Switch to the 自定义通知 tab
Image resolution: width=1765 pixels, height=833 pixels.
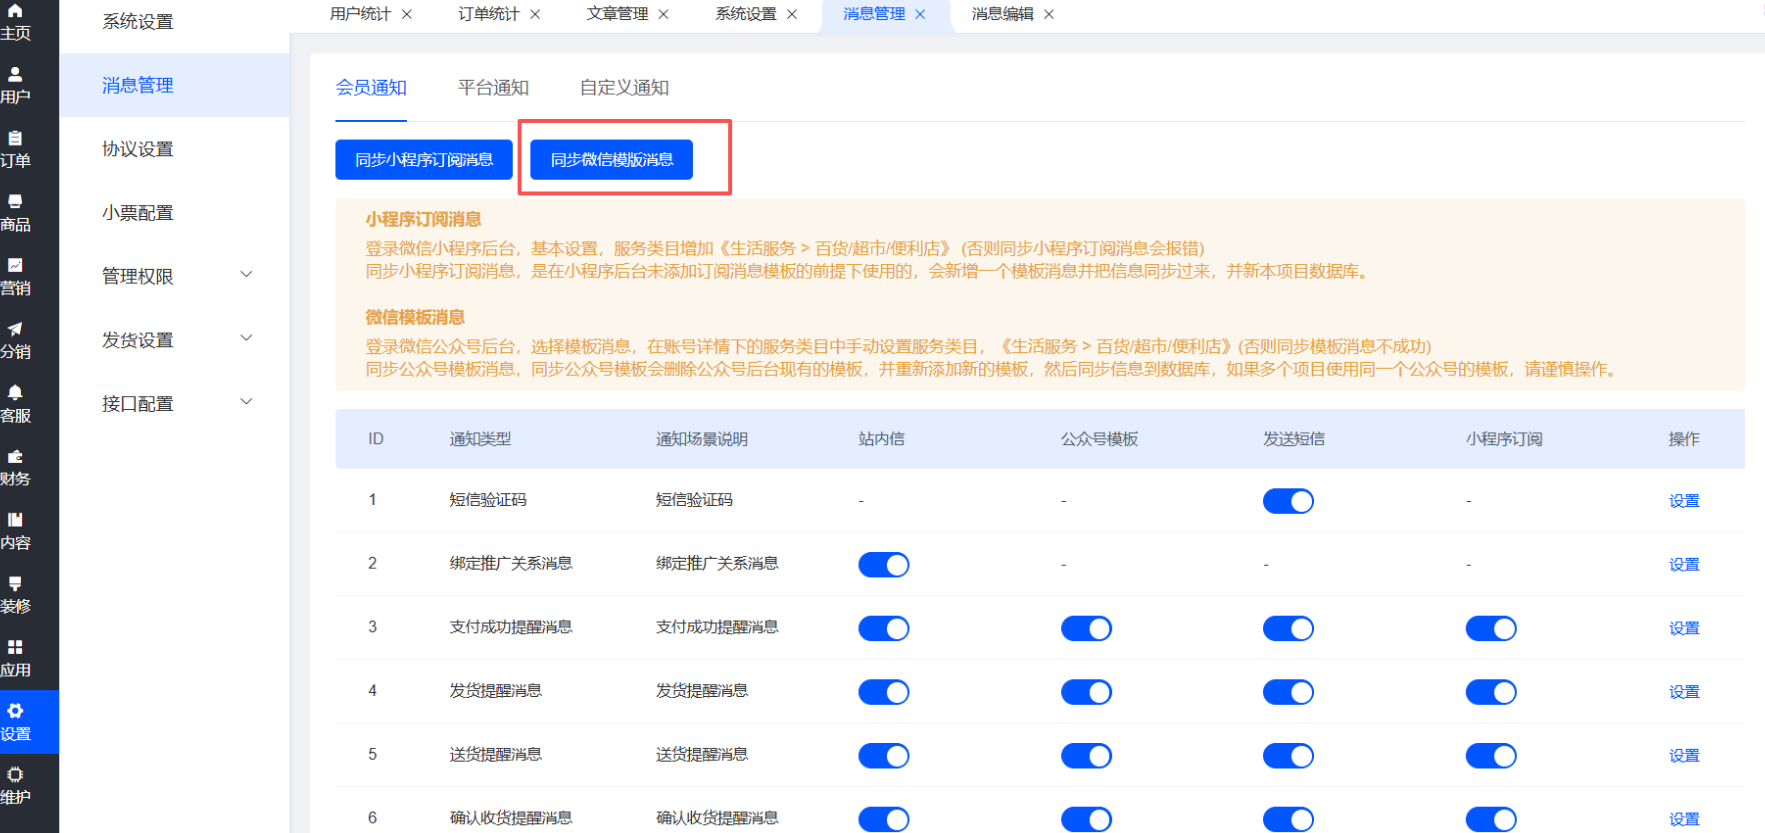tap(624, 88)
